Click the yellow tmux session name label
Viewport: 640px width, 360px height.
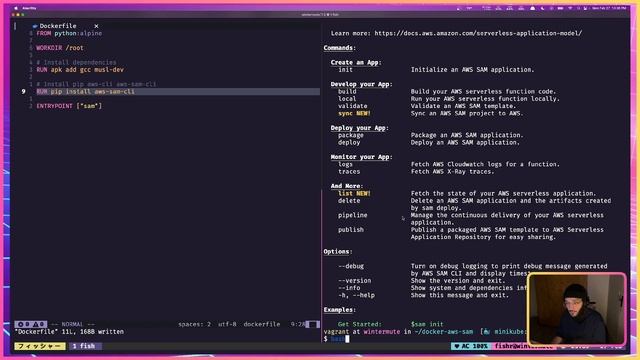pyautogui.click(x=40, y=346)
